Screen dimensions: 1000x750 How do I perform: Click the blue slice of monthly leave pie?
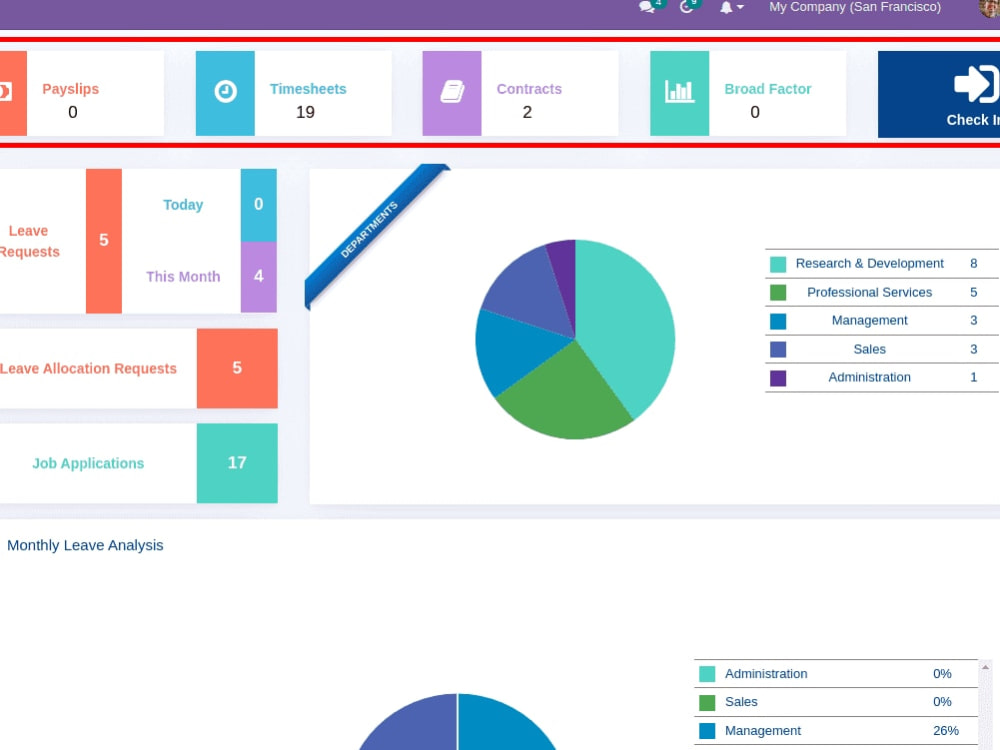tap(504, 724)
